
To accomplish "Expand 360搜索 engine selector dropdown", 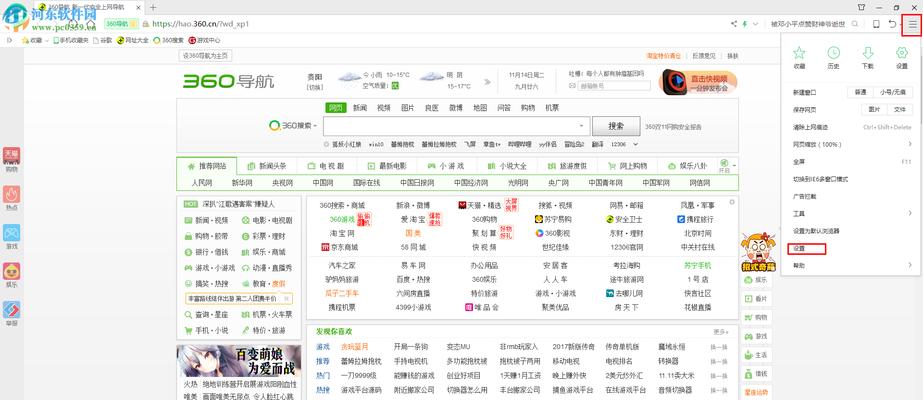I will click(315, 125).
